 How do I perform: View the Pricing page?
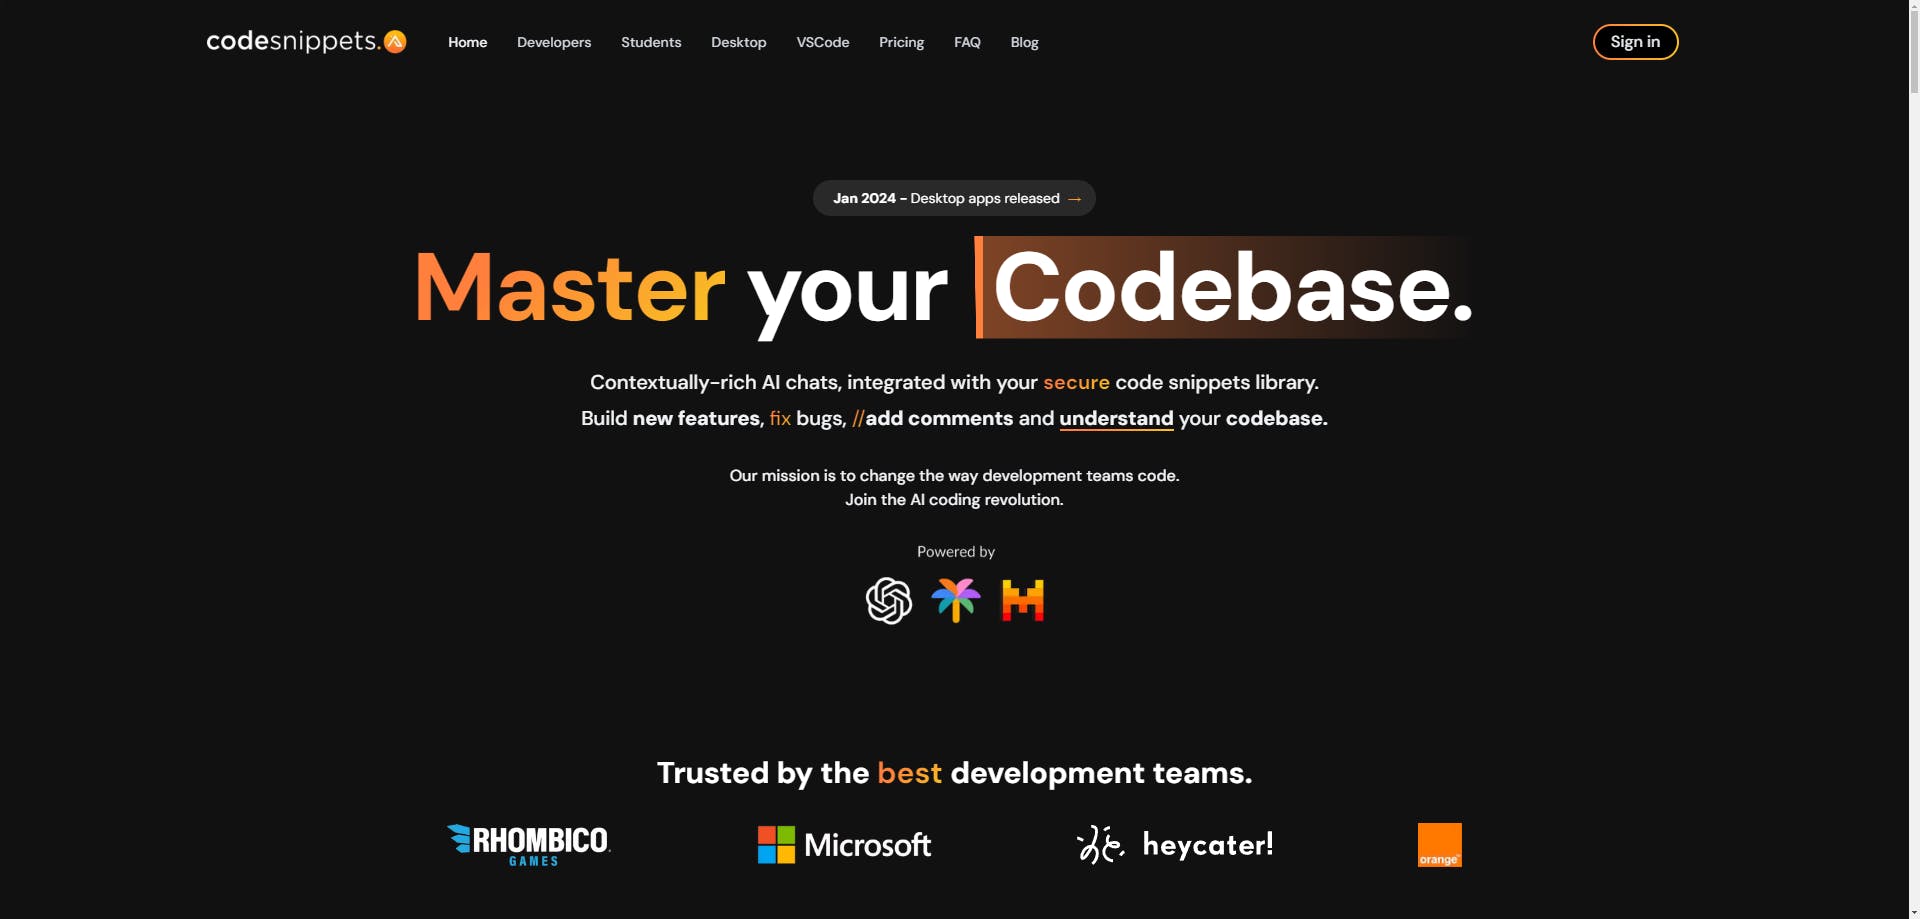click(x=901, y=42)
